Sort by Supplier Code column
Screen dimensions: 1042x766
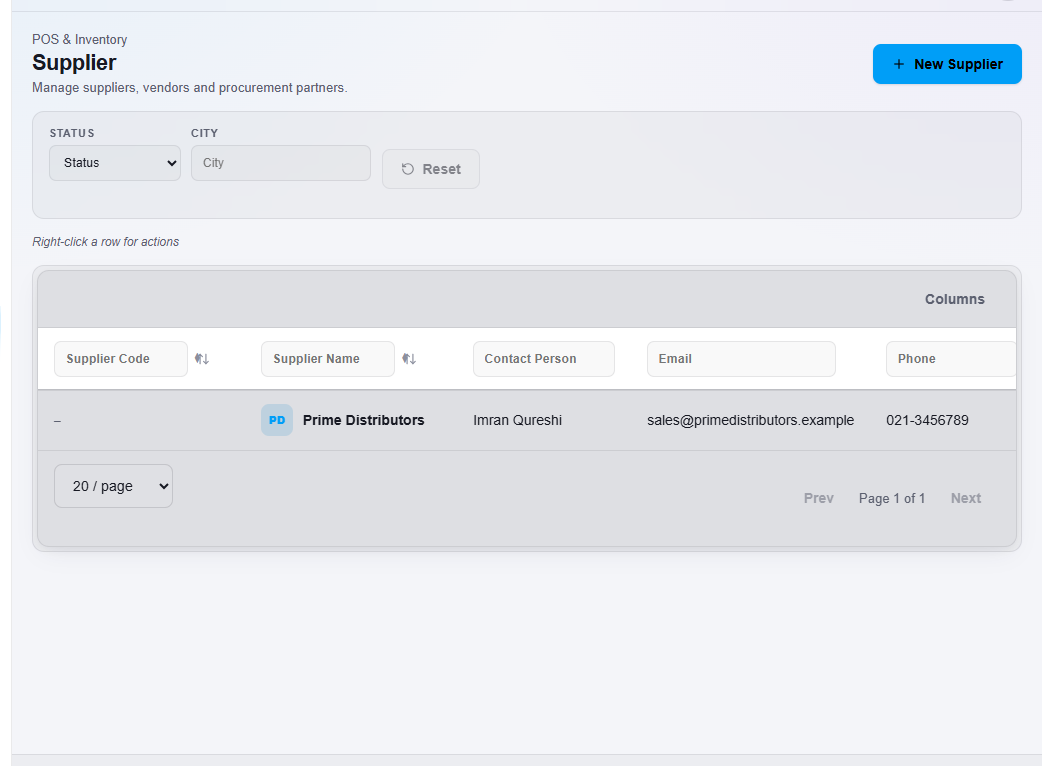[202, 359]
